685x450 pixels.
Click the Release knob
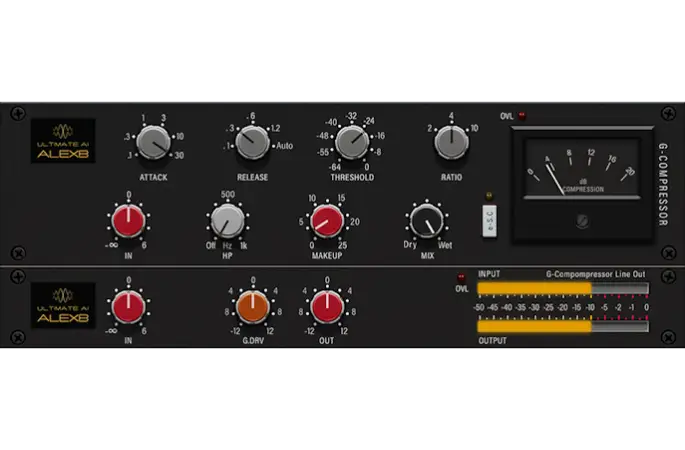tap(252, 143)
